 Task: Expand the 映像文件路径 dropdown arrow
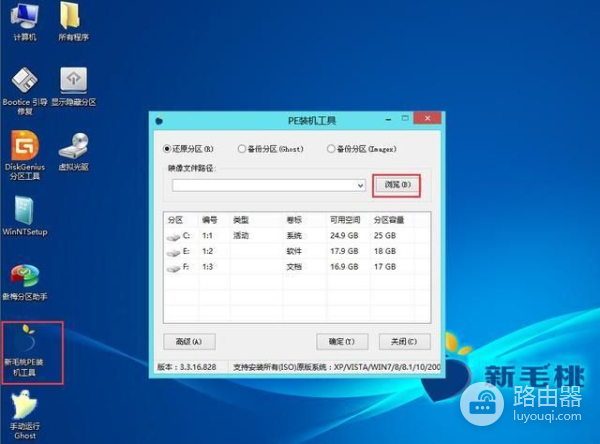point(360,186)
